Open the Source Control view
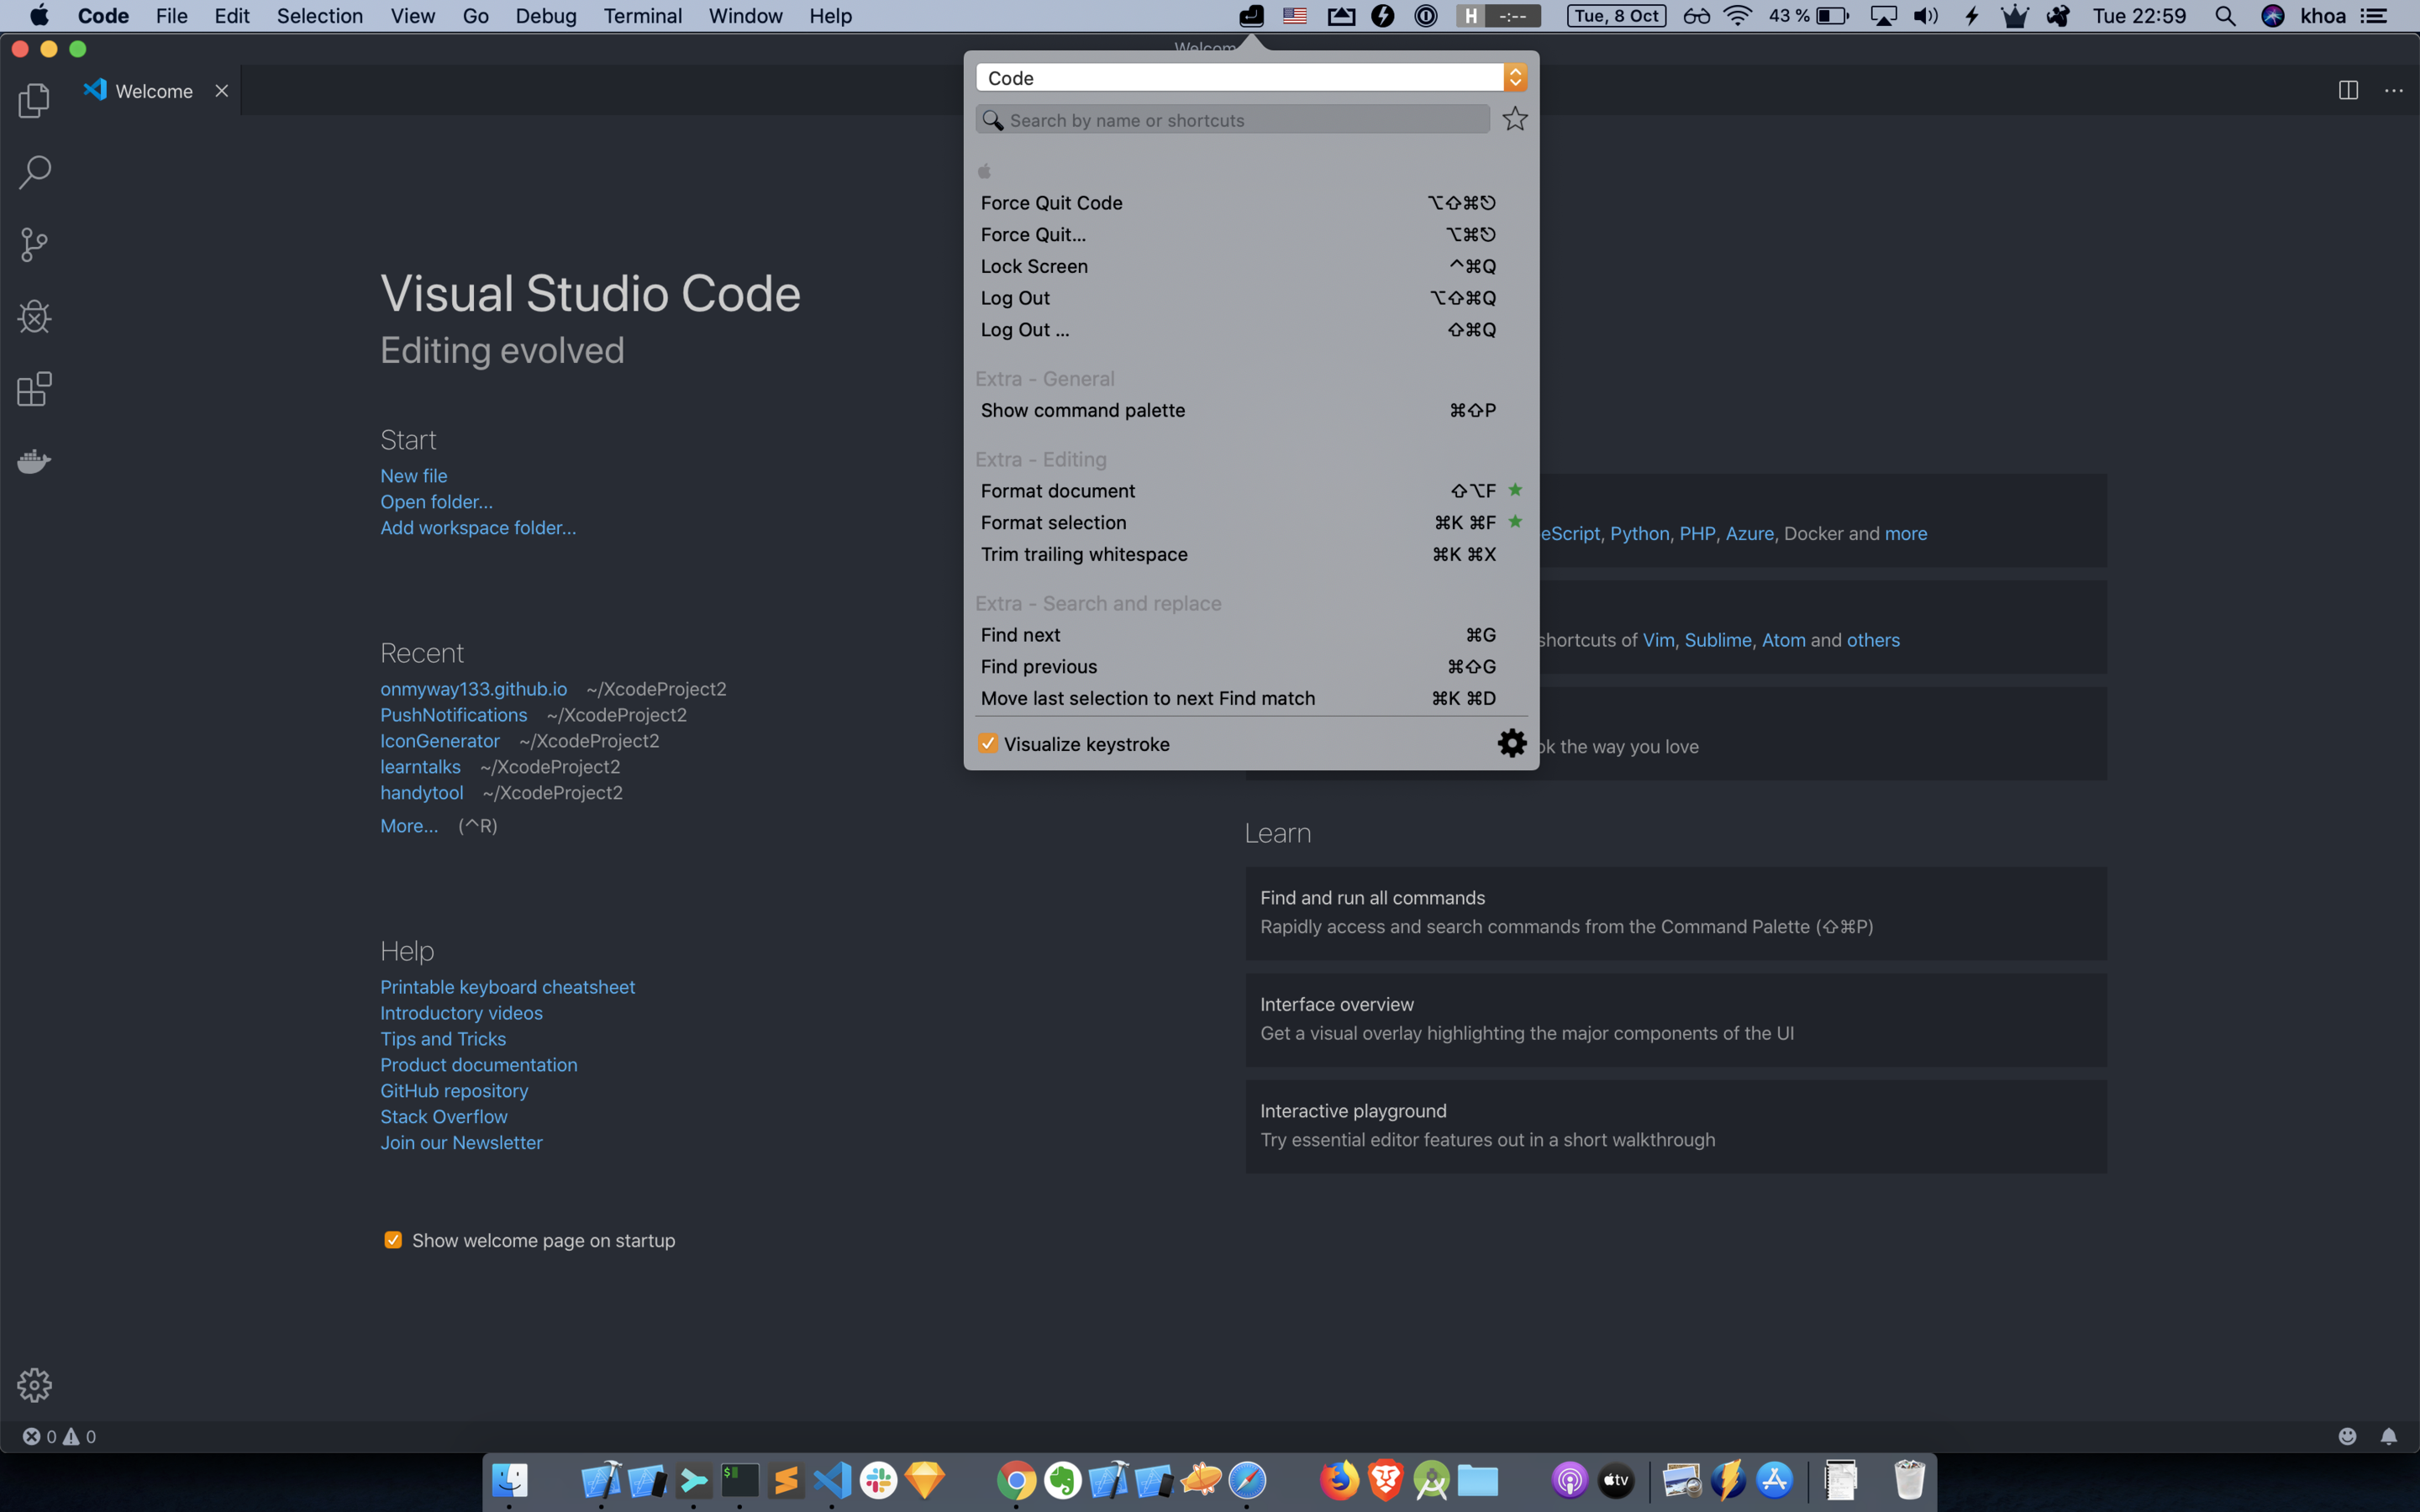 (x=34, y=244)
